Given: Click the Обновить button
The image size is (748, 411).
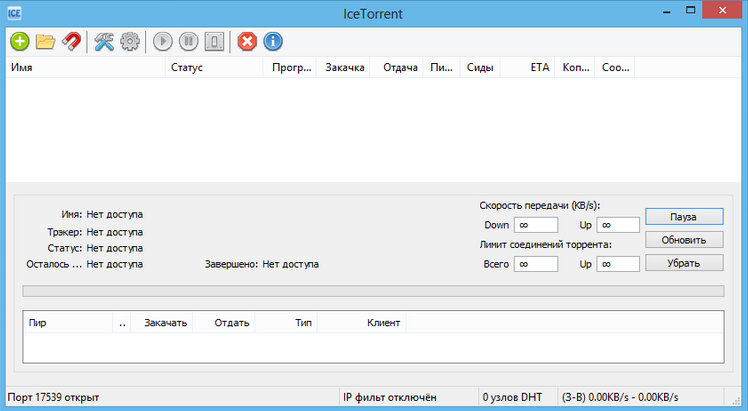Looking at the screenshot, I should [x=684, y=240].
